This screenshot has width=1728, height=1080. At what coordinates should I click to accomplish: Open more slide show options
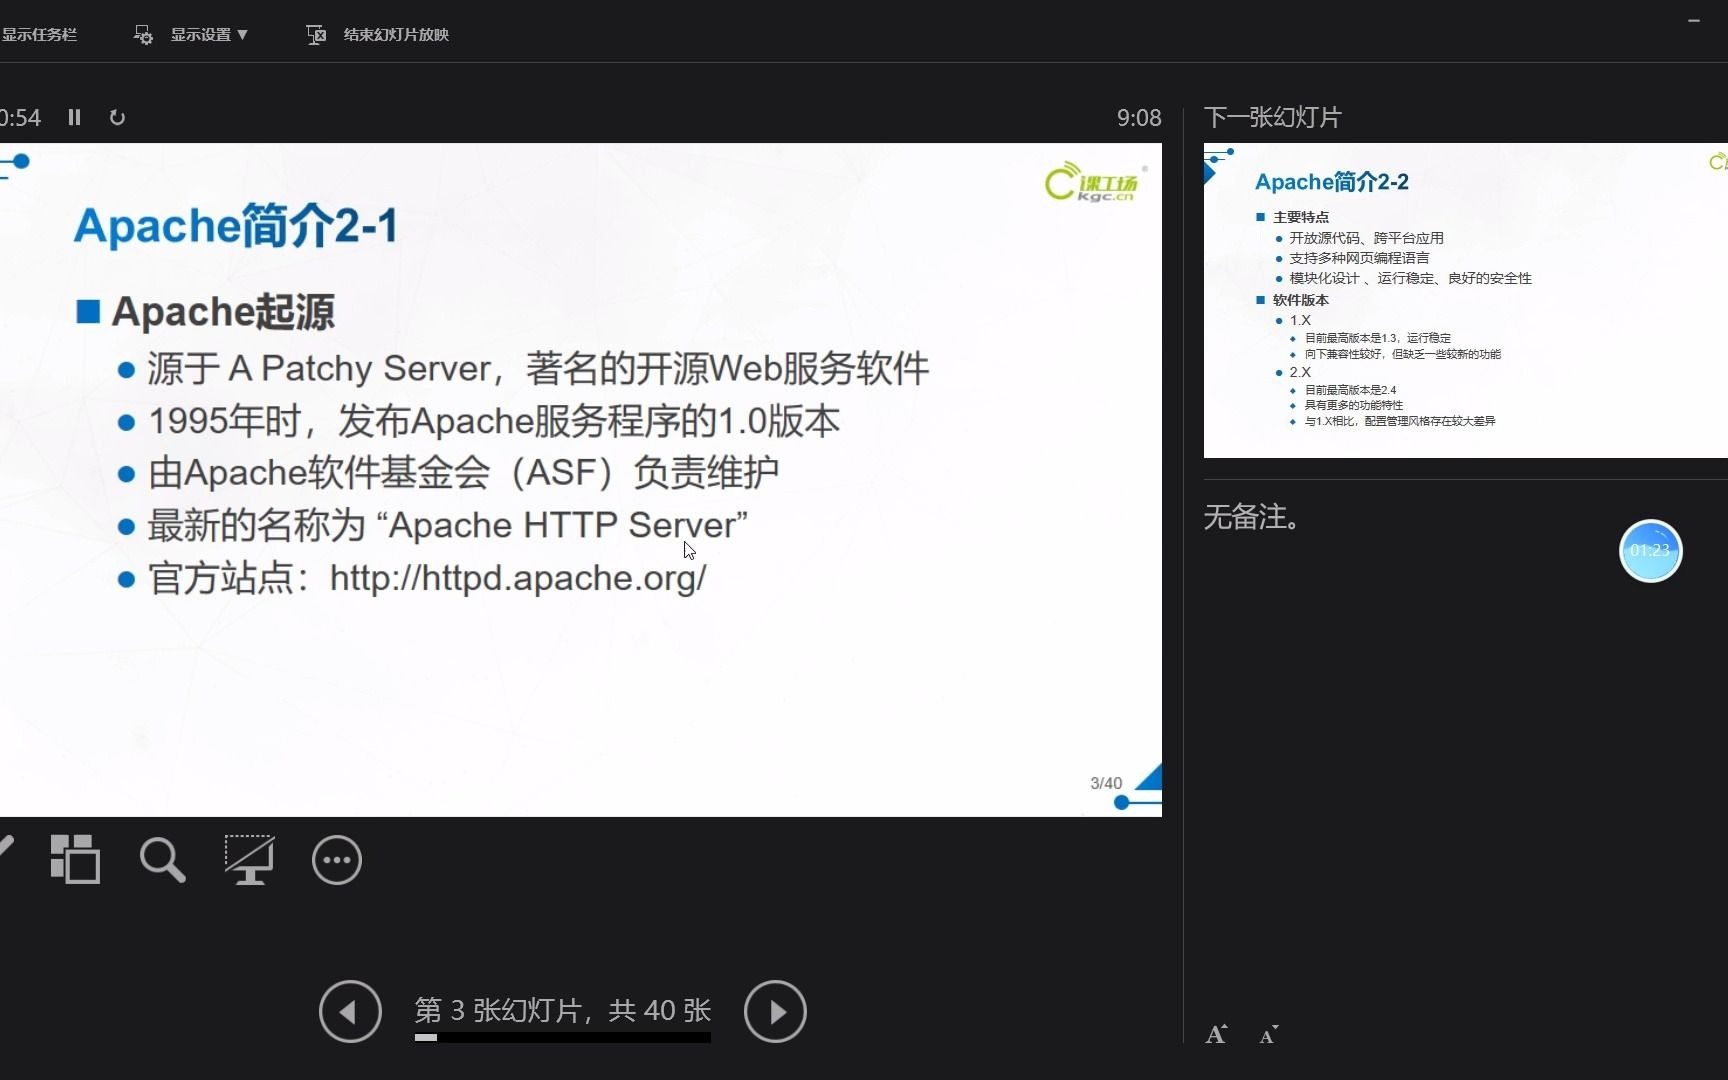pyautogui.click(x=337, y=859)
